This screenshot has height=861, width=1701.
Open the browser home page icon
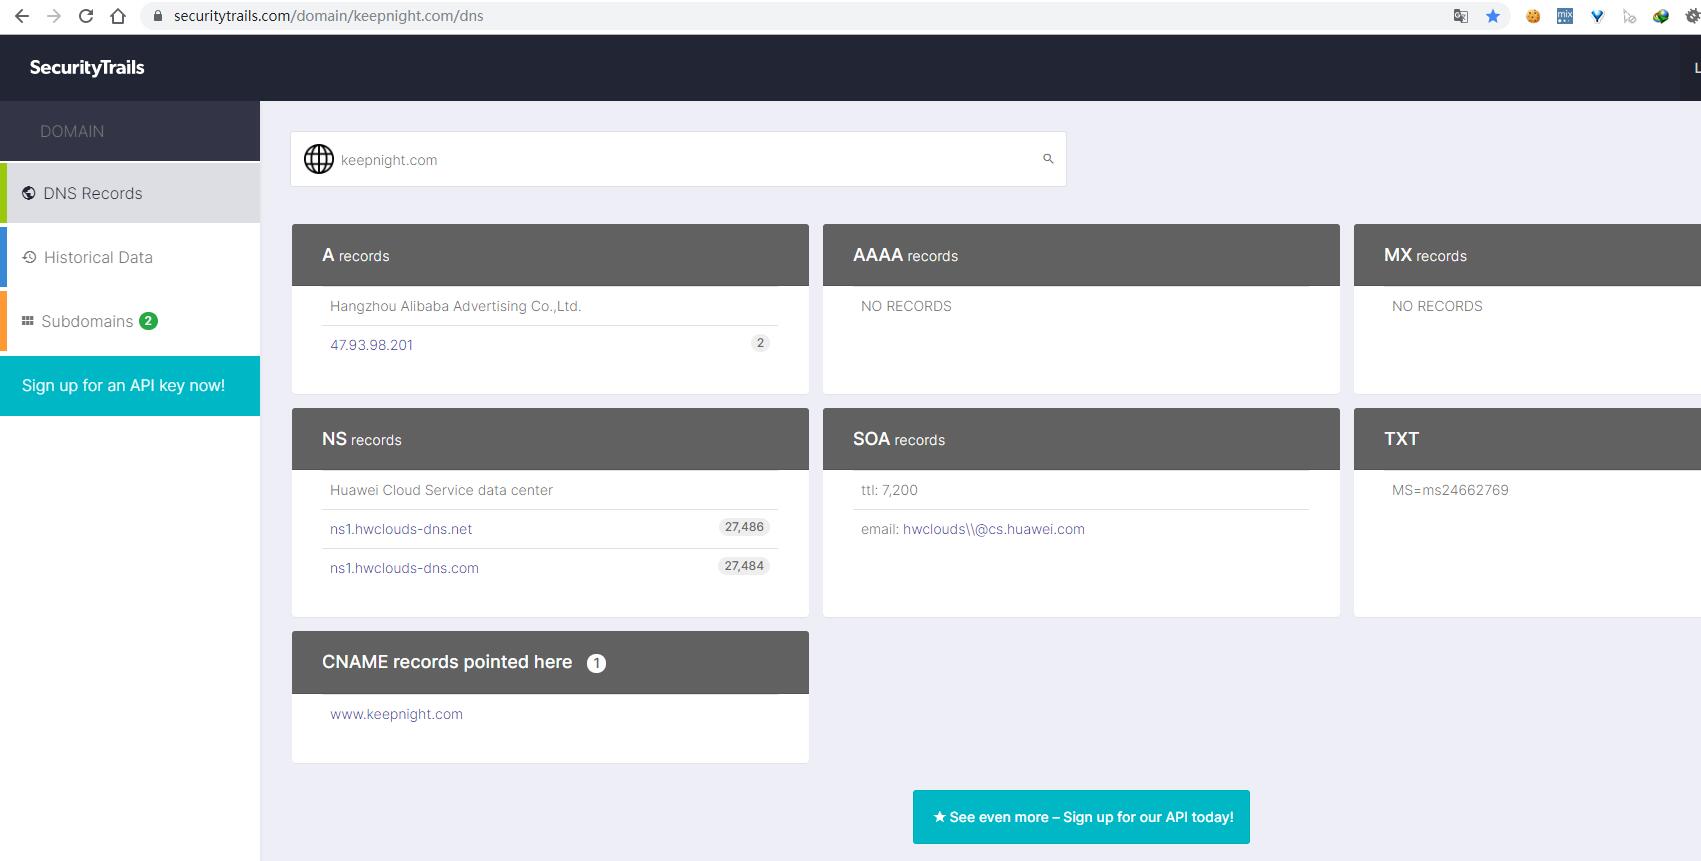click(x=118, y=16)
